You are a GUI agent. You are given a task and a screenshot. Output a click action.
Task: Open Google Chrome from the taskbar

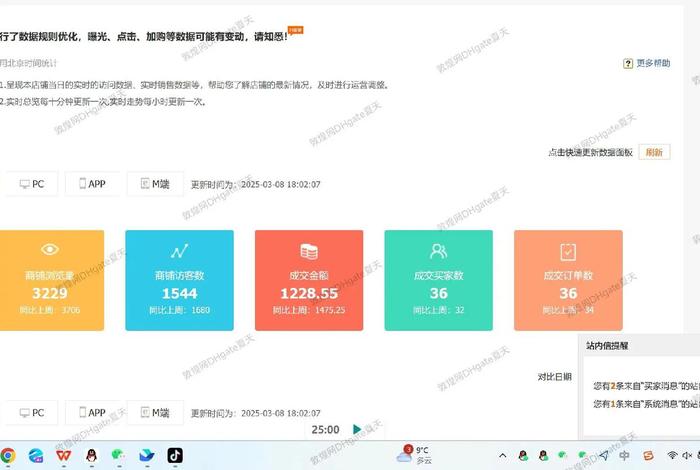[8, 455]
